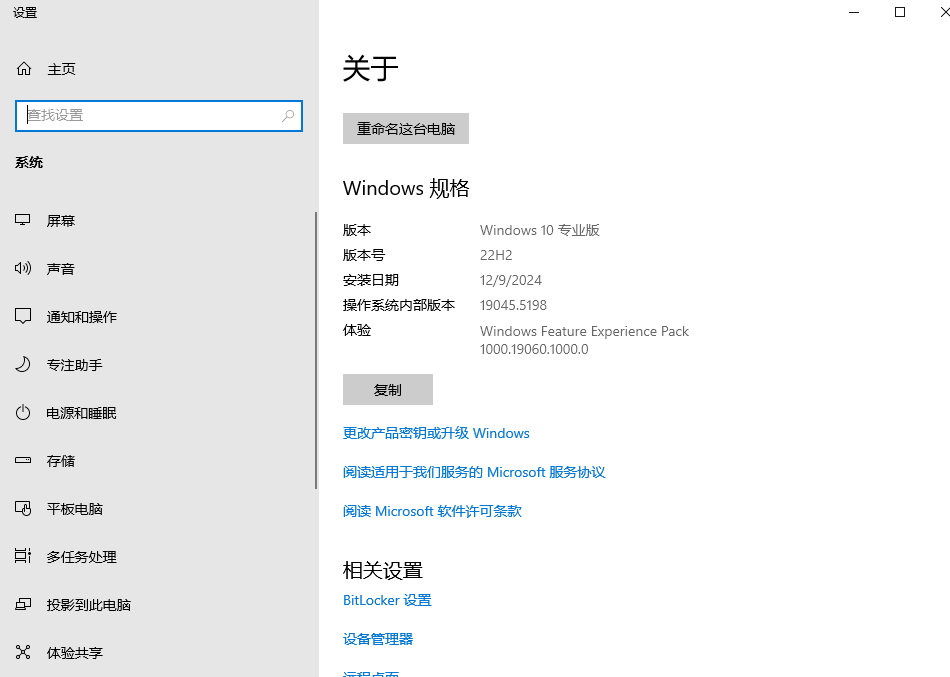The image size is (950, 677).
Task: Click the magnifier icon in search box
Action: (288, 116)
